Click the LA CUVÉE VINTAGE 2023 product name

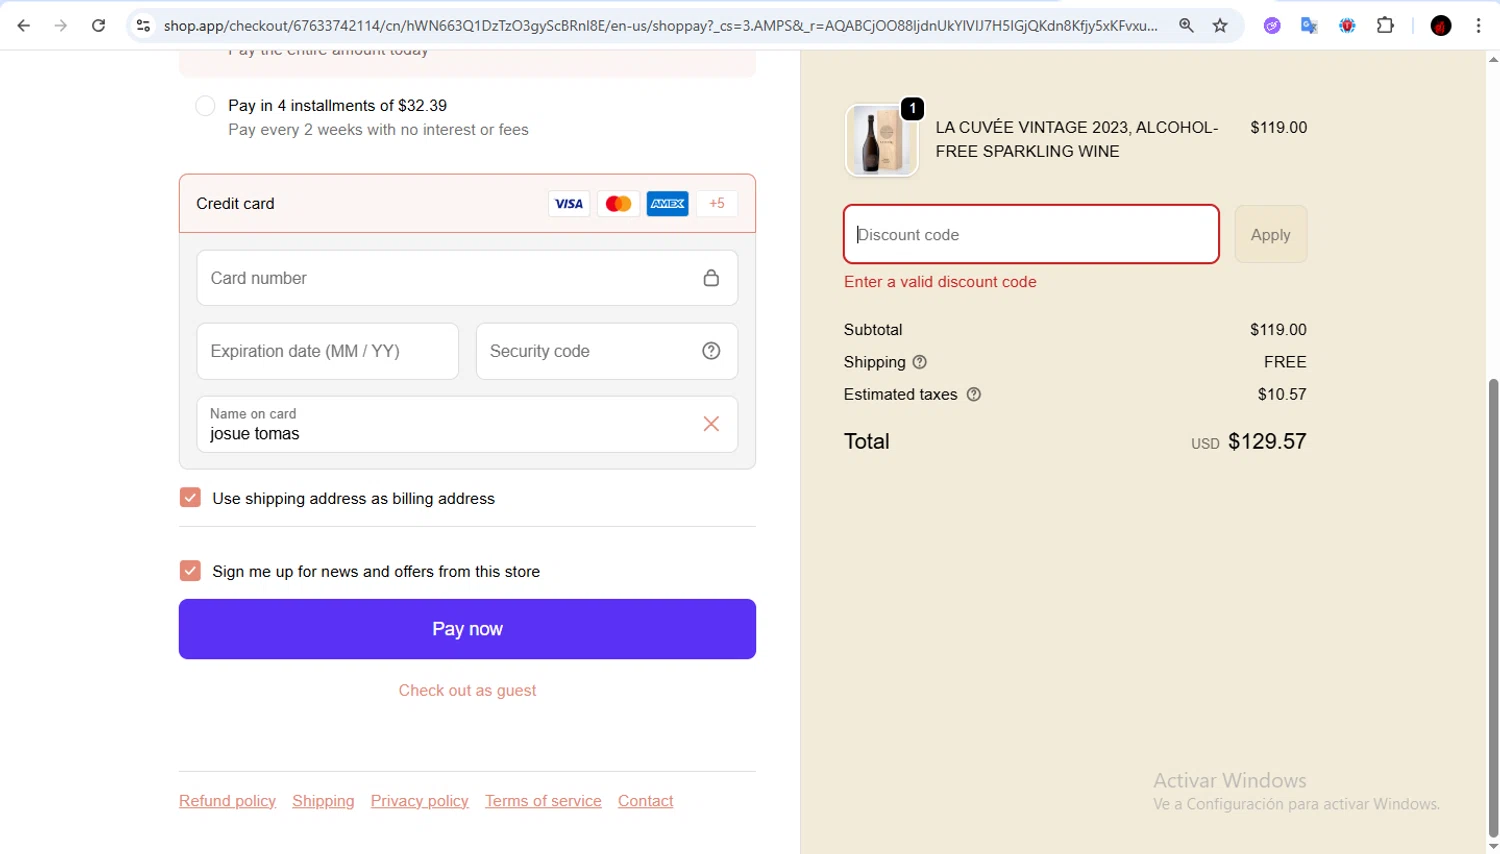pos(1077,140)
